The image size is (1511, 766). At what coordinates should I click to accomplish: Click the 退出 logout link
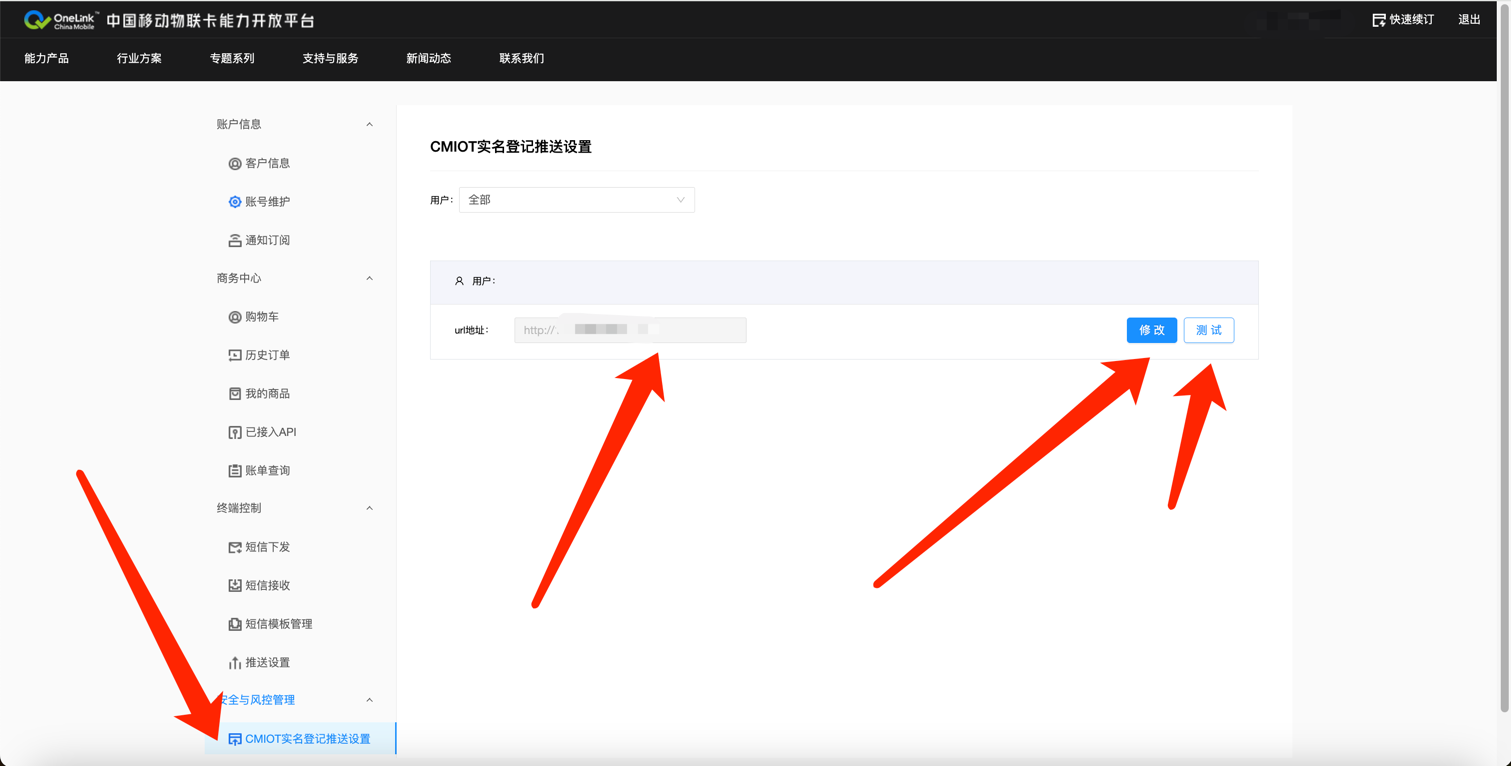pos(1468,20)
